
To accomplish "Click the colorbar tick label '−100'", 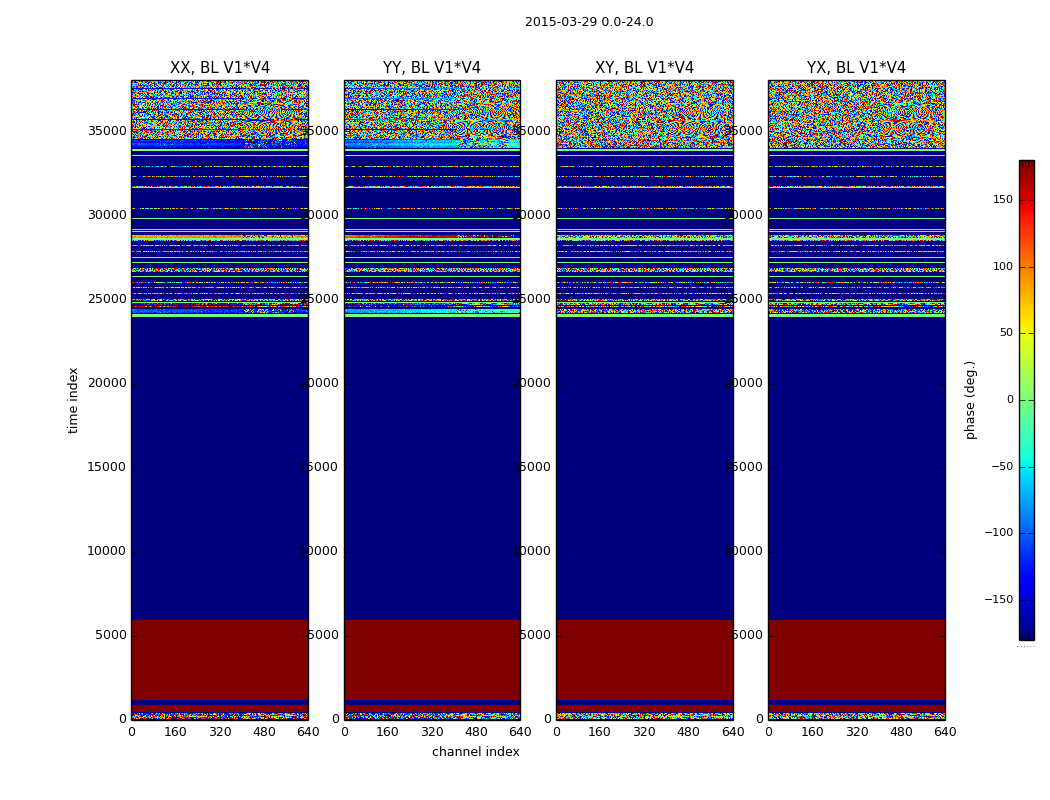I will 999,533.
